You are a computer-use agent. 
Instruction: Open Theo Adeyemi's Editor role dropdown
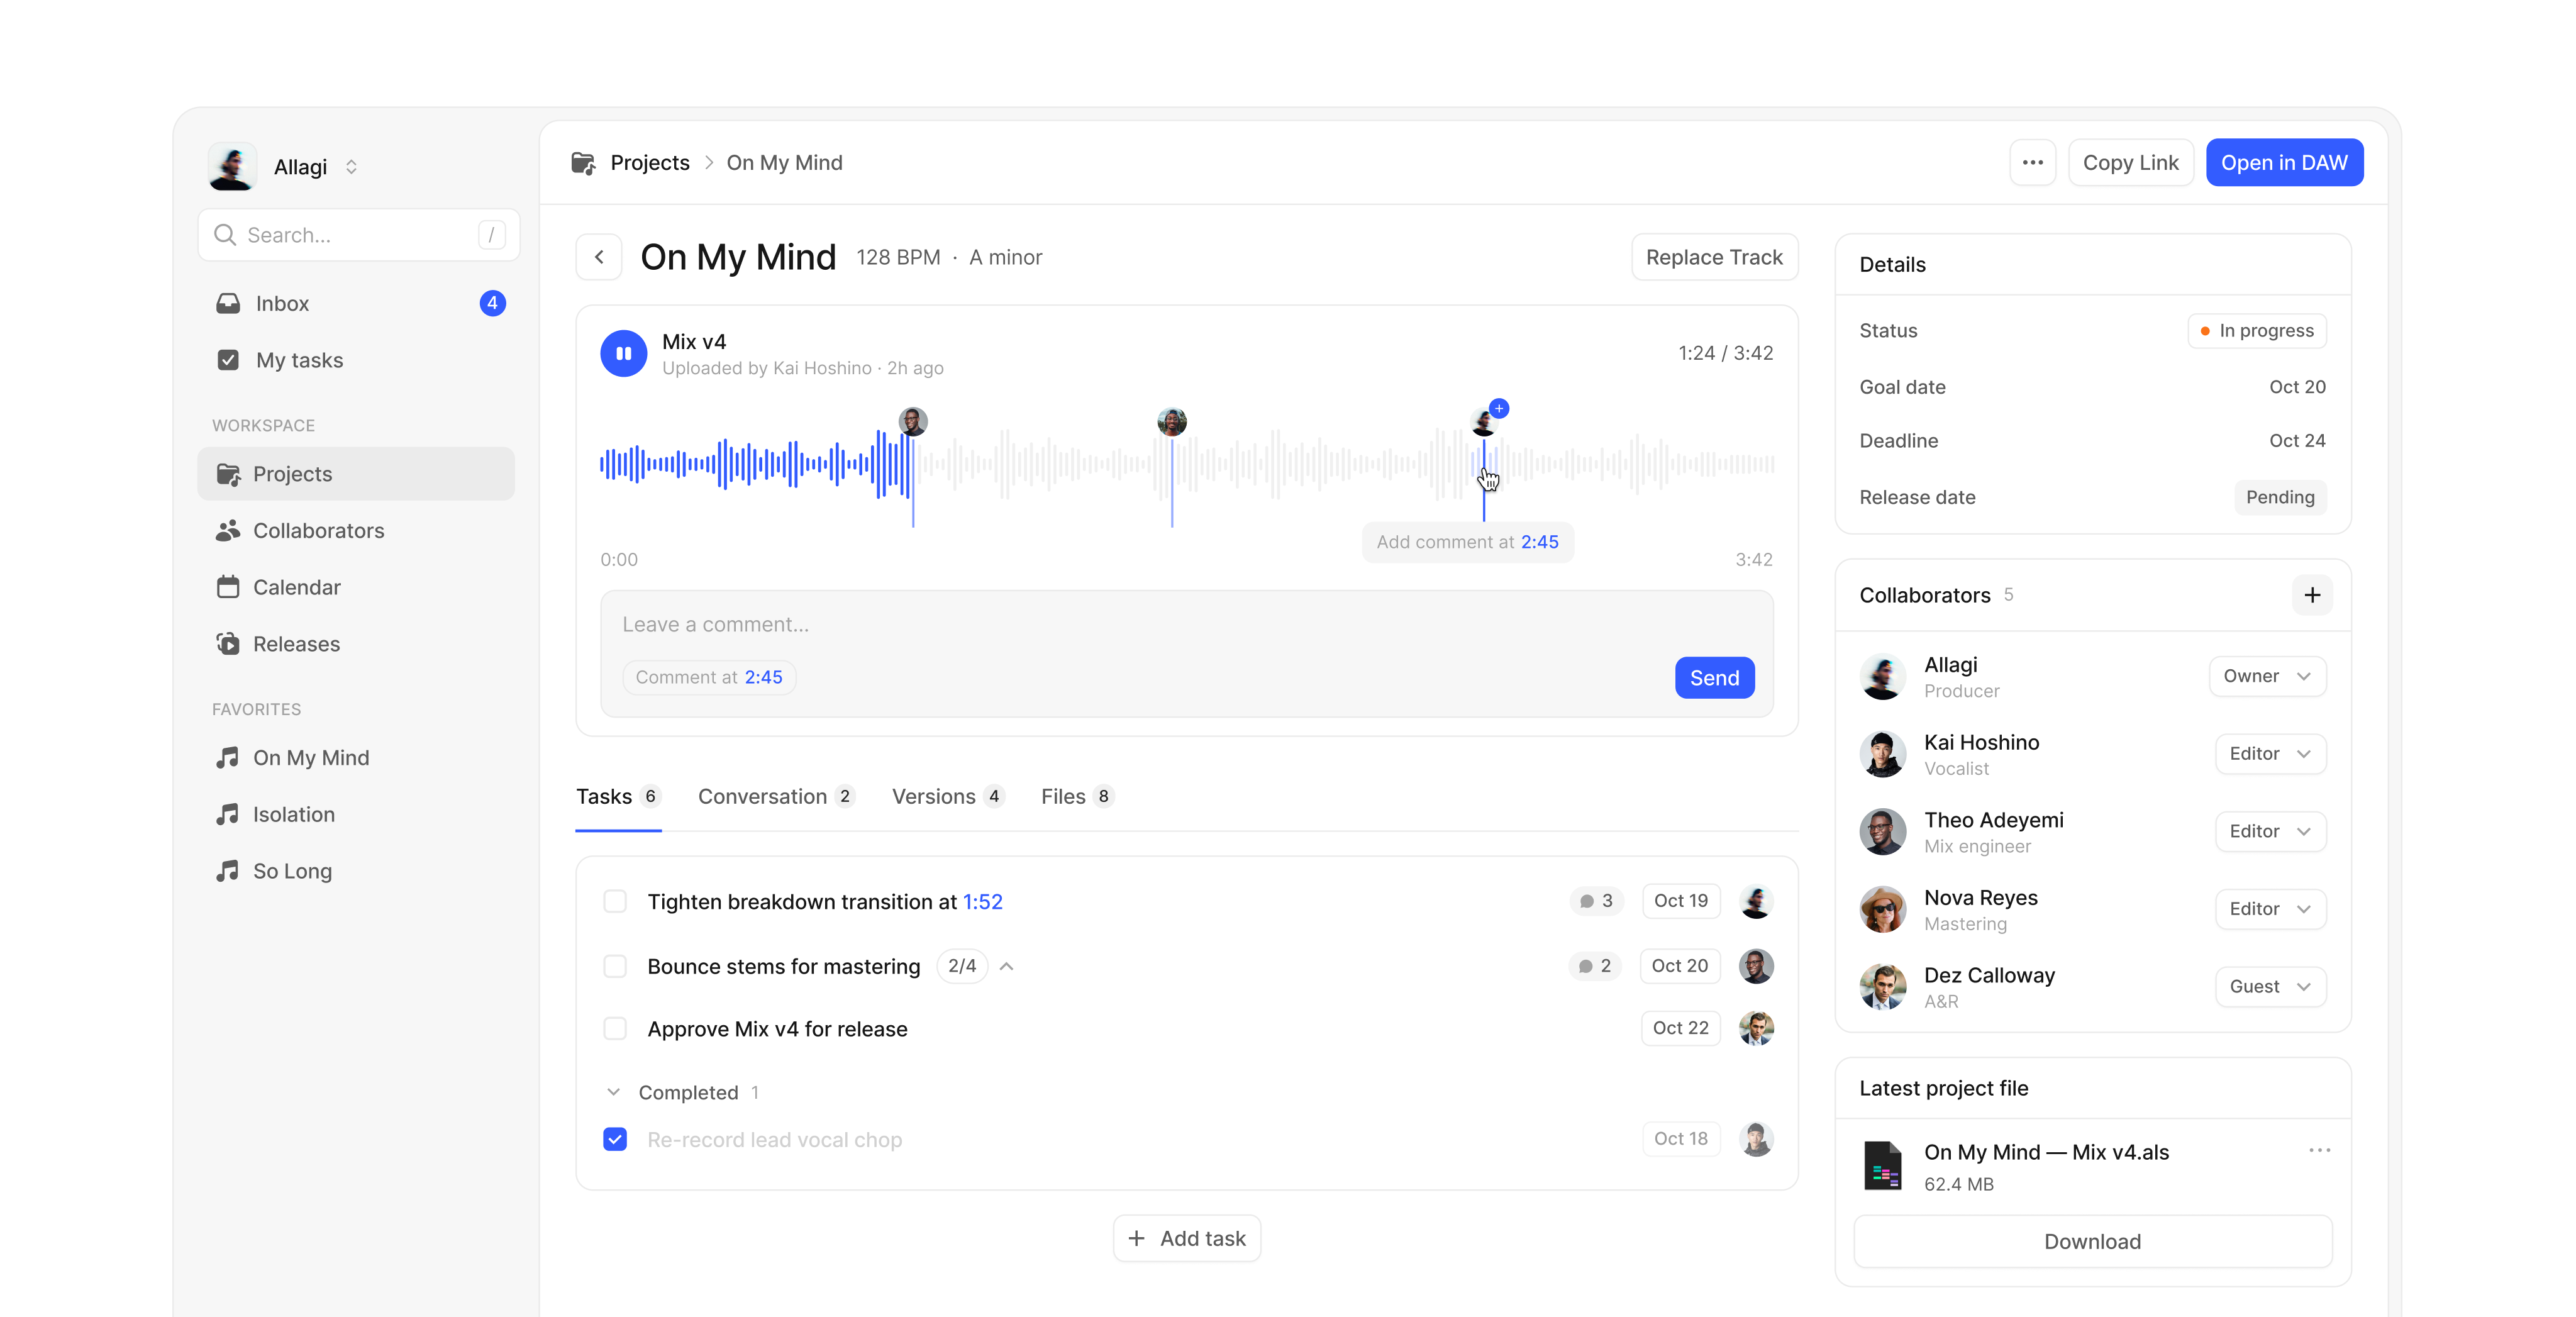[2271, 831]
